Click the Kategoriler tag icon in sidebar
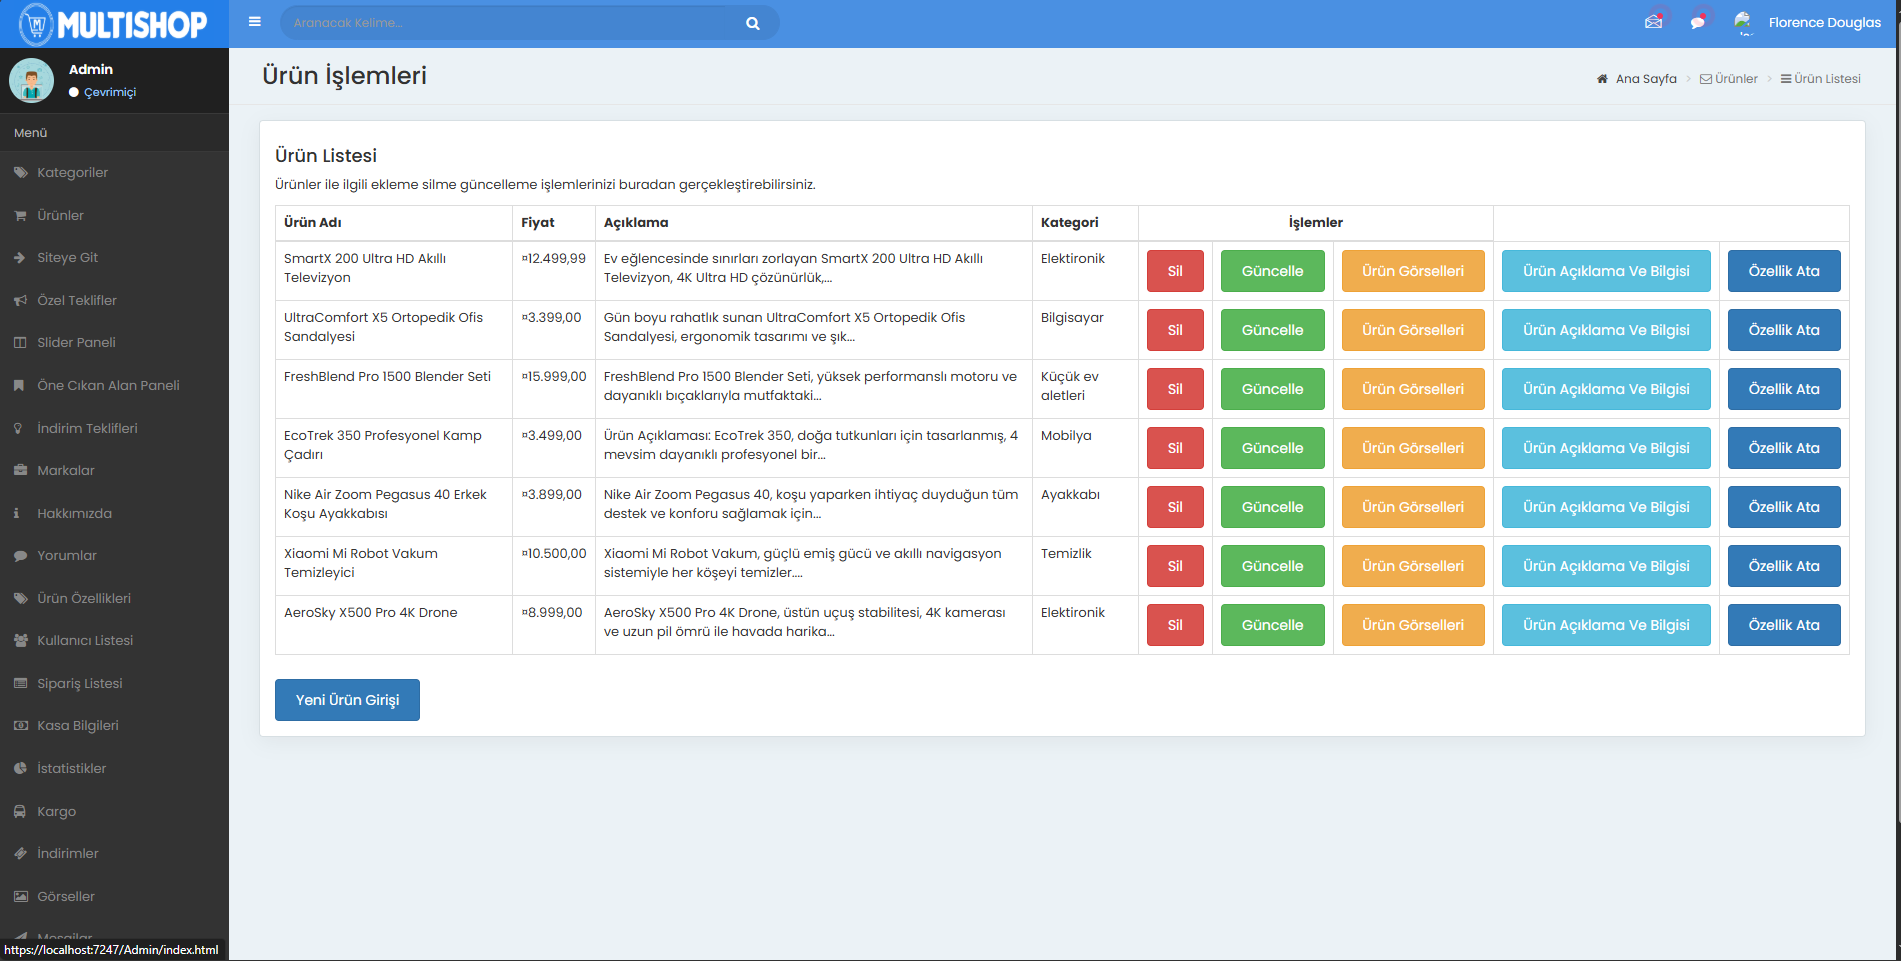Screen dimensions: 1901x961 (x=20, y=172)
